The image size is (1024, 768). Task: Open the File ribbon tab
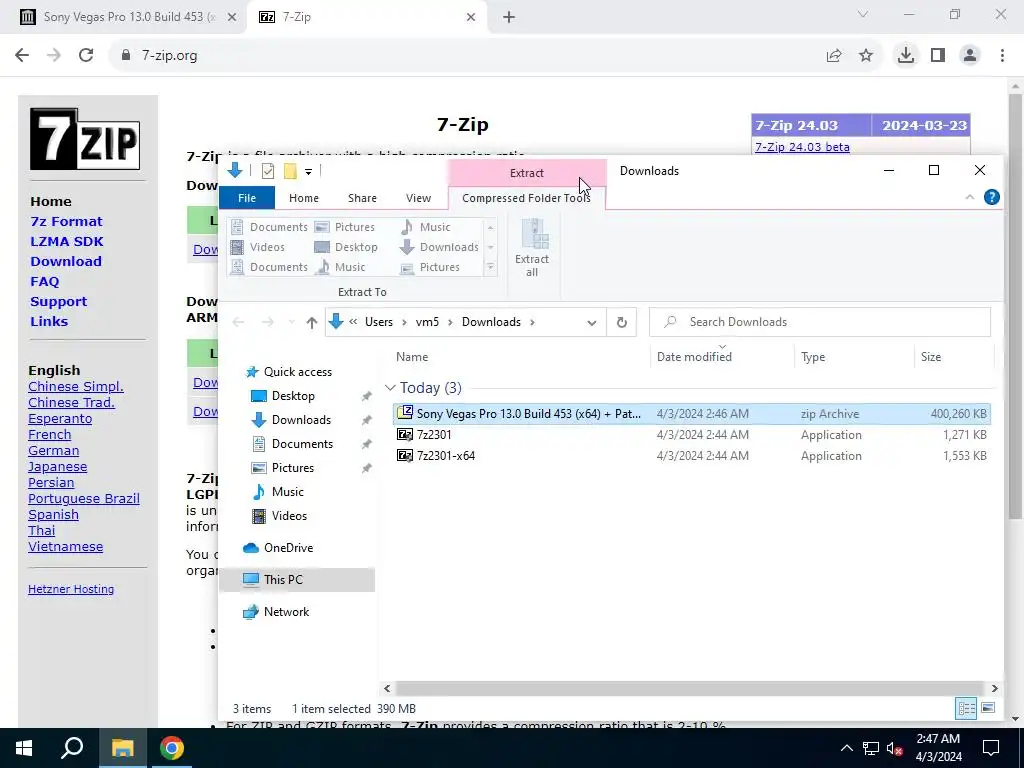tap(247, 198)
